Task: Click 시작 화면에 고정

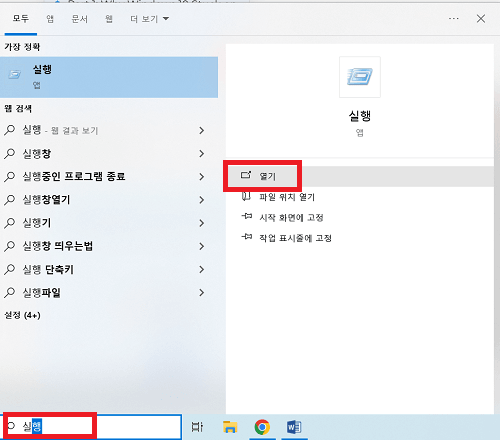Action: click(291, 218)
